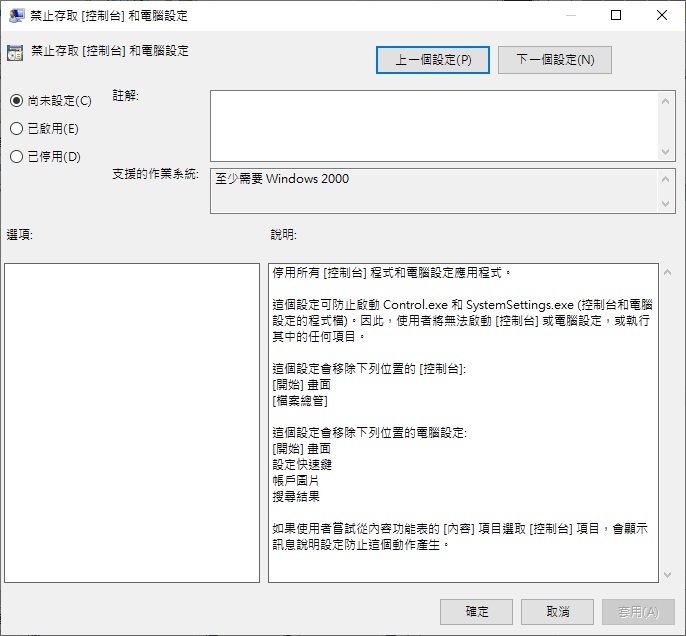The image size is (686, 636).
Task: Click the policy setting icon beside heading
Action: tap(15, 53)
